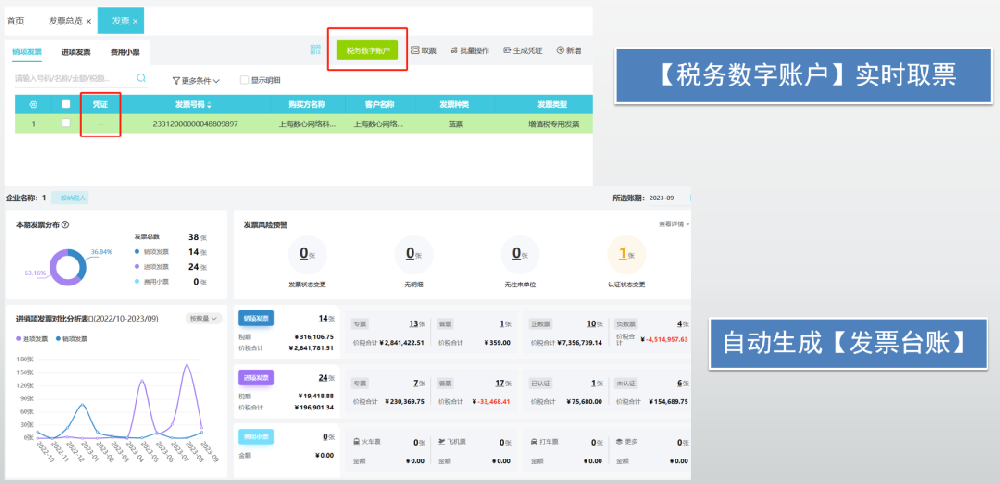This screenshot has height=484, width=1000.
Task: Click the blue 销项发票 summary button
Action: [256, 318]
